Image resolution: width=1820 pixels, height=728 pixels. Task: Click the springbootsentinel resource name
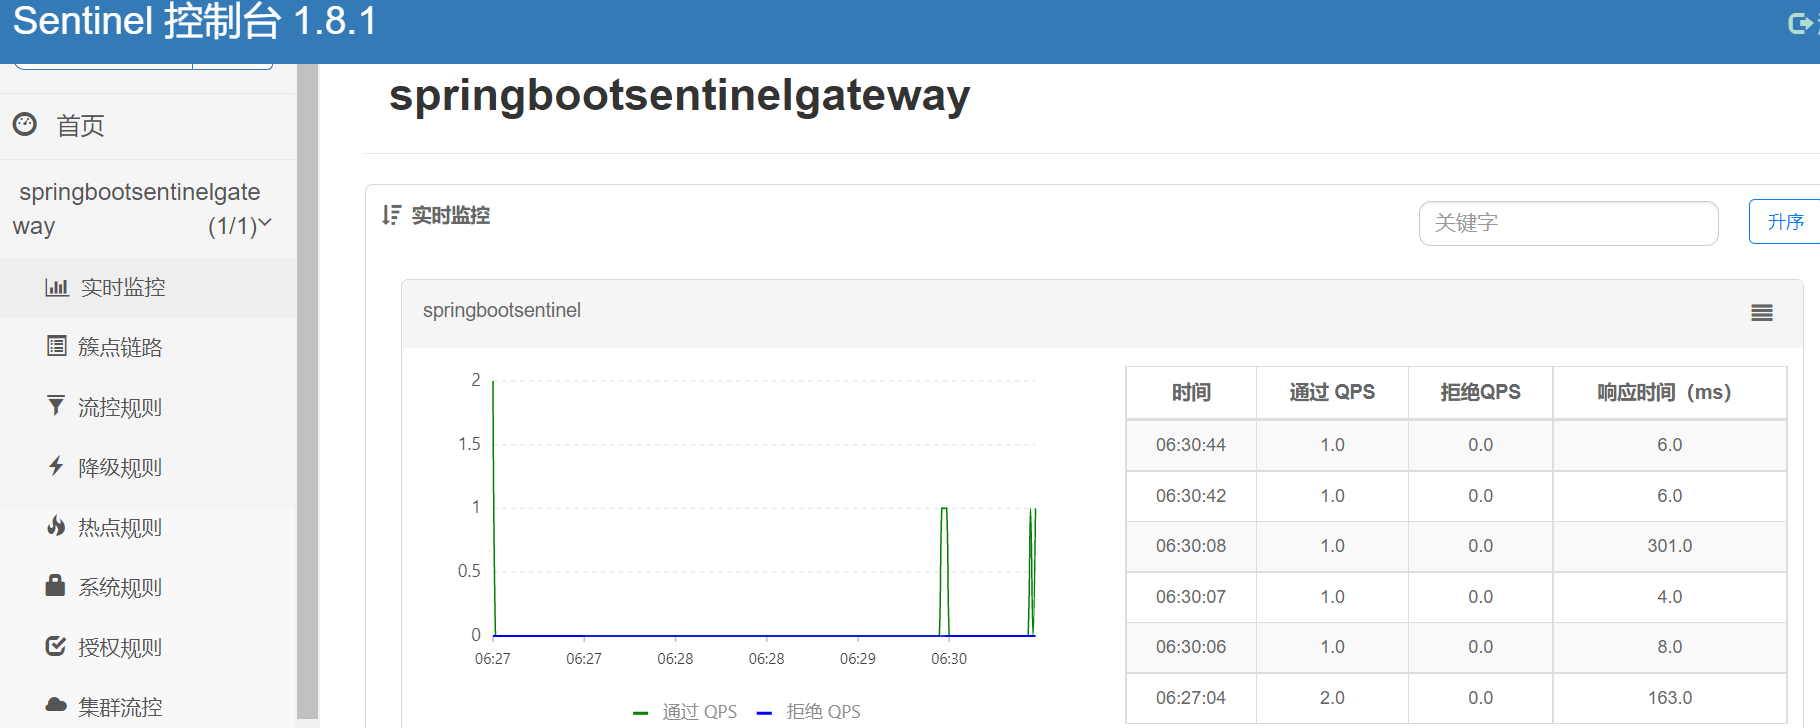pyautogui.click(x=502, y=311)
